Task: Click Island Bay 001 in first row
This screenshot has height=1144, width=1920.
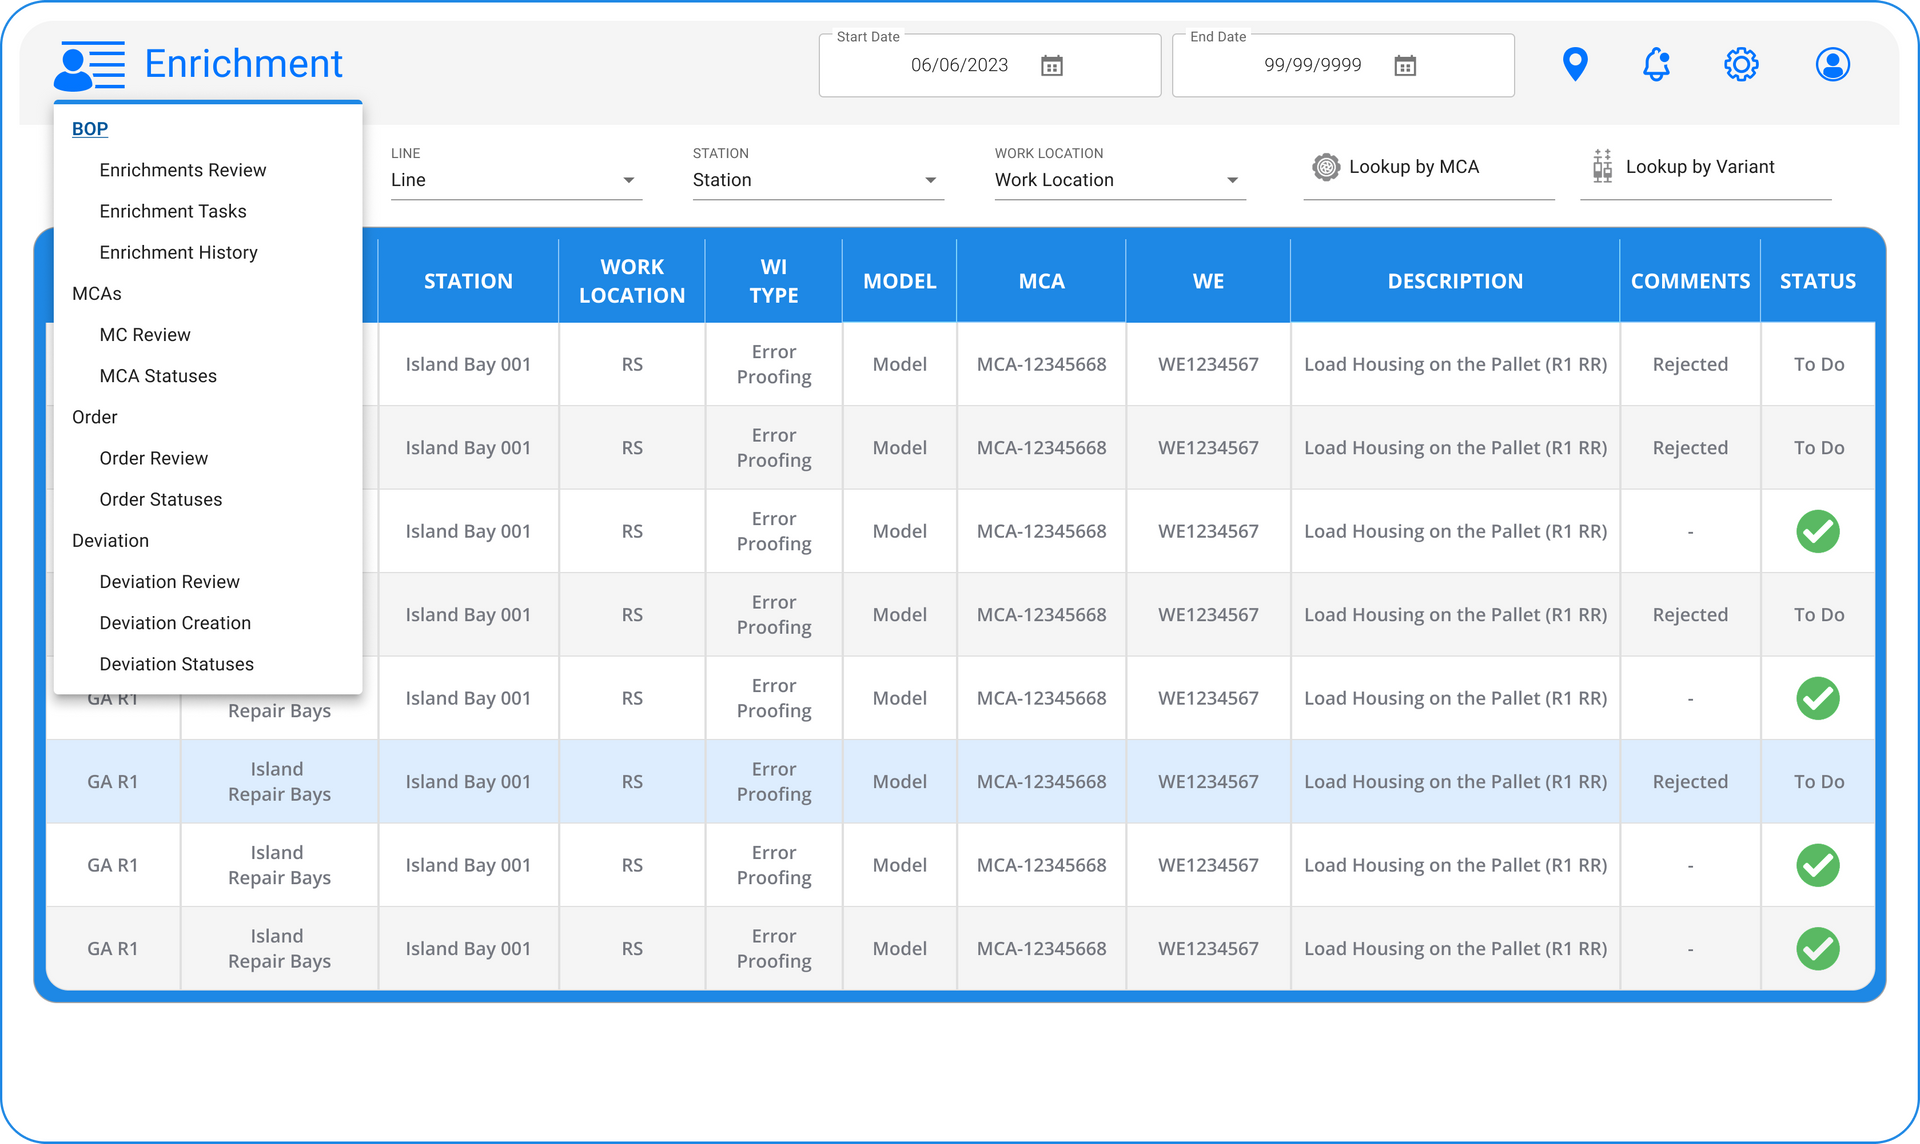Action: click(x=468, y=364)
